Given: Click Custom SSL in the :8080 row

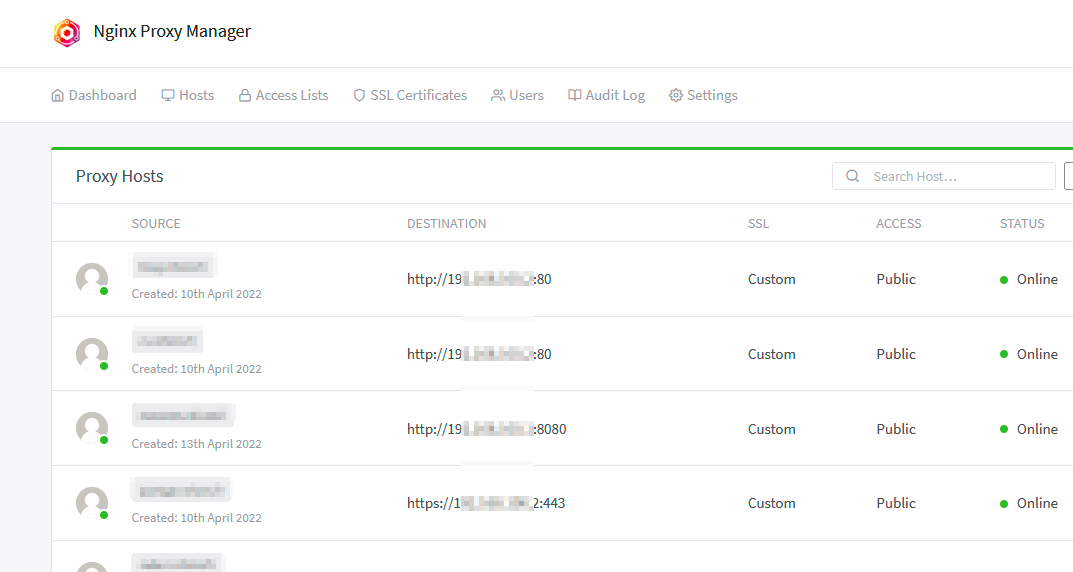Looking at the screenshot, I should [772, 429].
